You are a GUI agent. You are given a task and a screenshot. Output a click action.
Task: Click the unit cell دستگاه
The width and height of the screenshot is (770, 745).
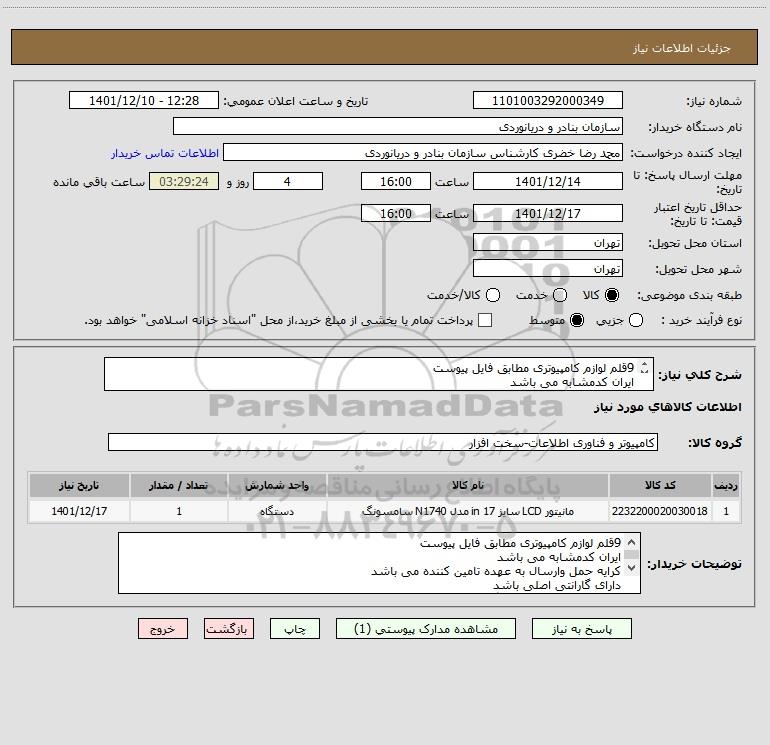[x=277, y=511]
